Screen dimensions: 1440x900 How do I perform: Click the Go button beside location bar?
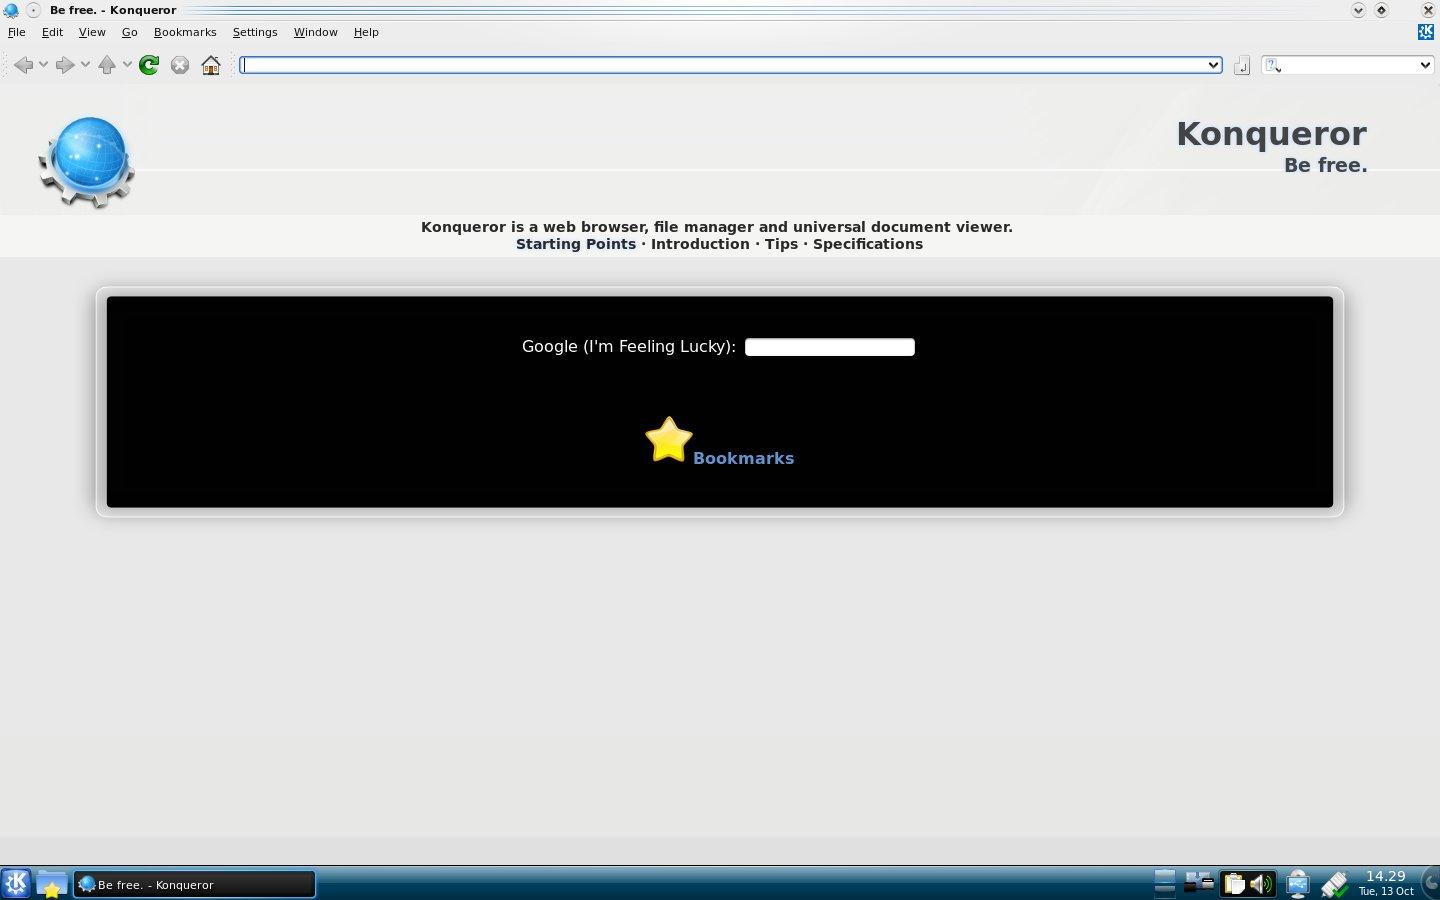(x=1241, y=65)
